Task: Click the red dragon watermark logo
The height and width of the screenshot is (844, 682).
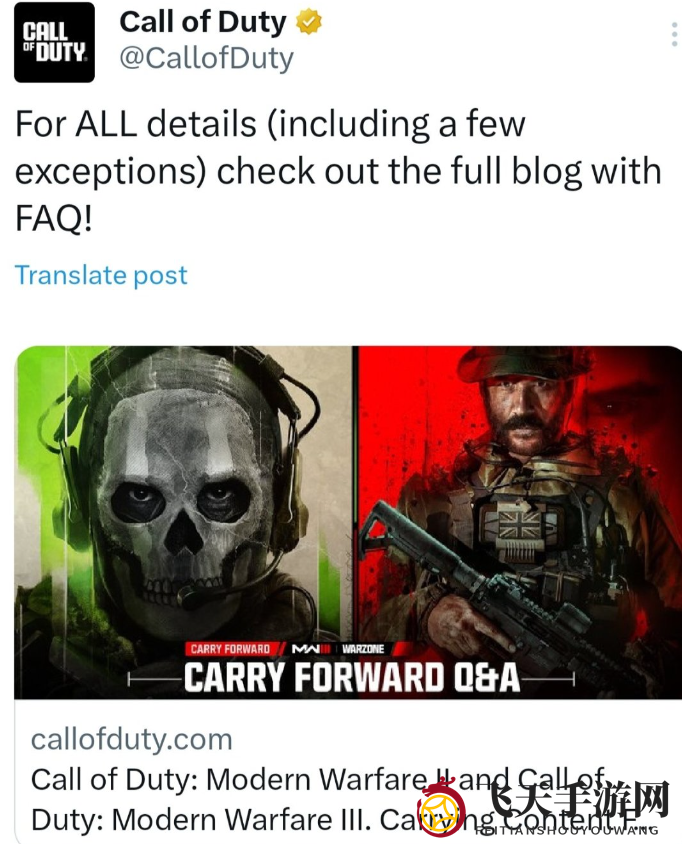Action: tap(441, 807)
